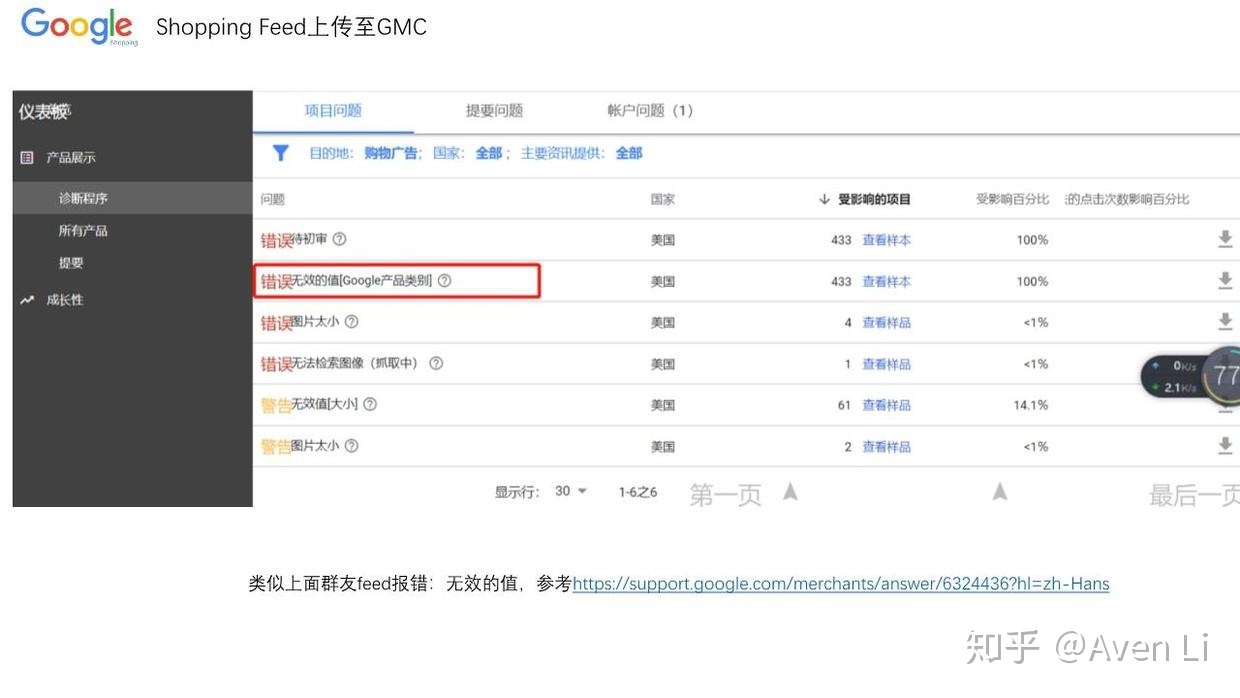Click the 问题 column header

point(273,199)
